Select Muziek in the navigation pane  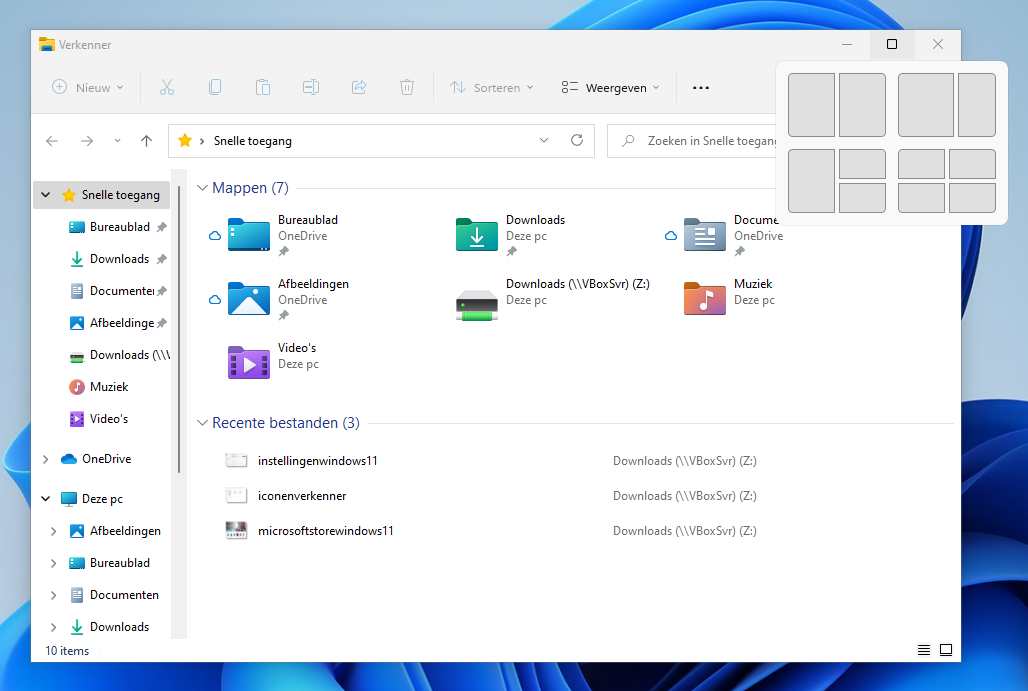(109, 387)
